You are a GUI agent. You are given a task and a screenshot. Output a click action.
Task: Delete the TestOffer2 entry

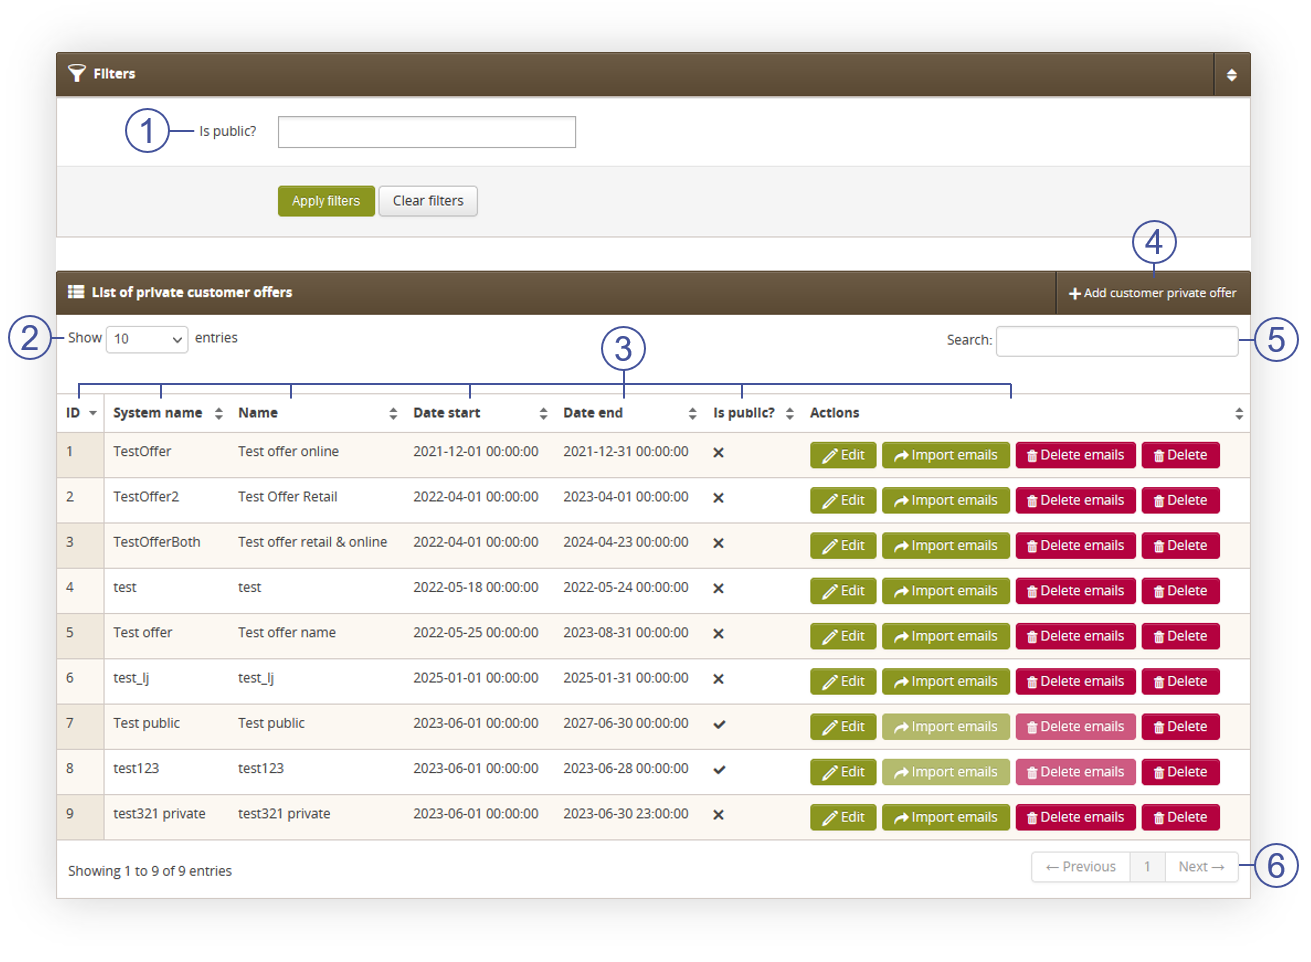tap(1181, 500)
